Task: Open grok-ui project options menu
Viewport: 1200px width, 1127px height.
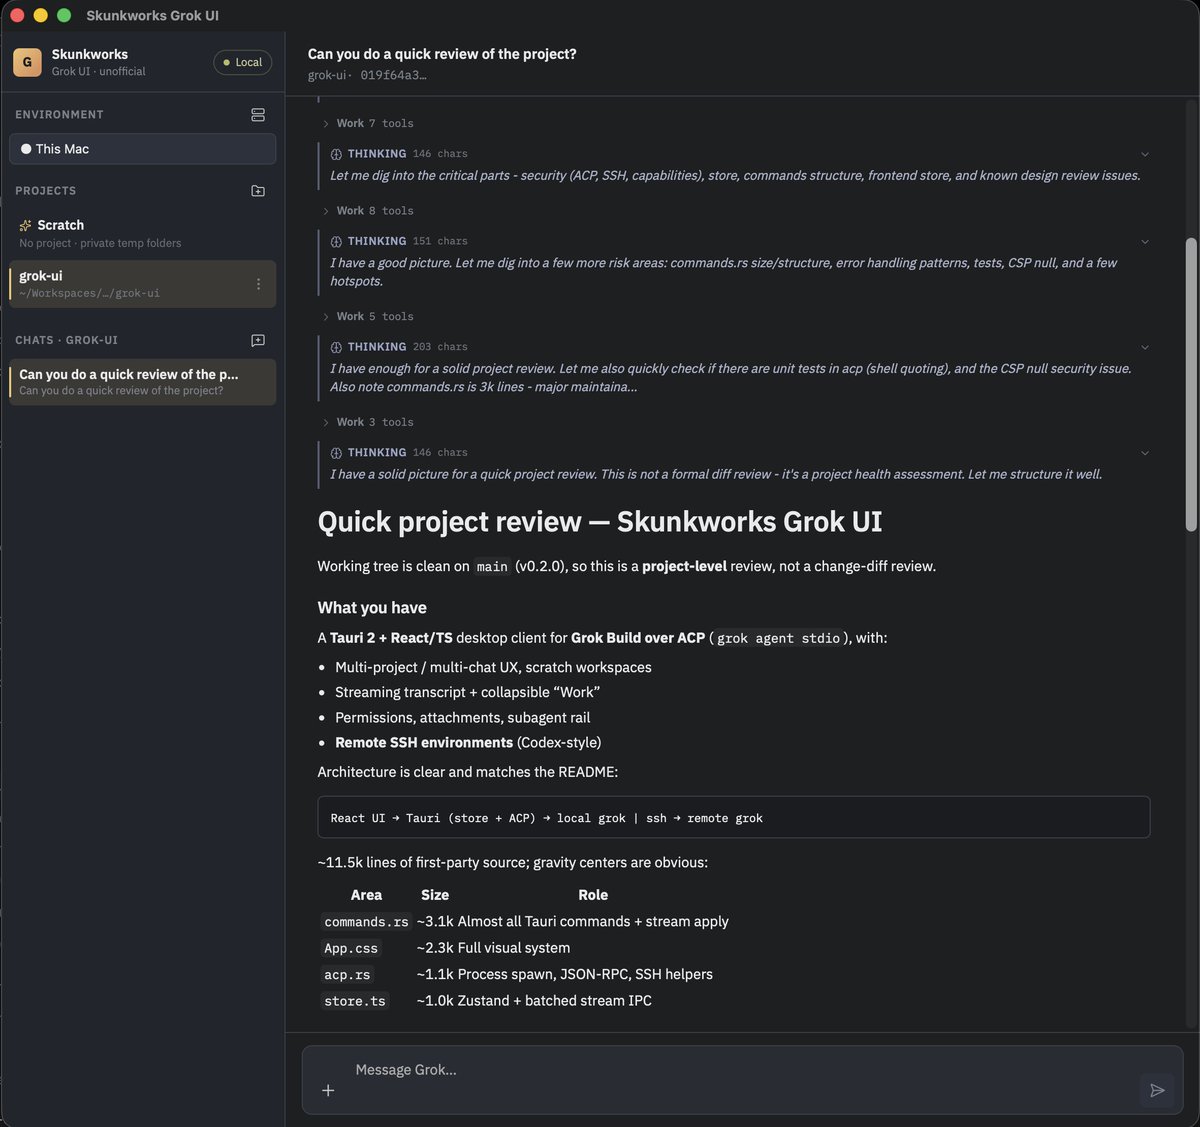Action: pos(258,284)
